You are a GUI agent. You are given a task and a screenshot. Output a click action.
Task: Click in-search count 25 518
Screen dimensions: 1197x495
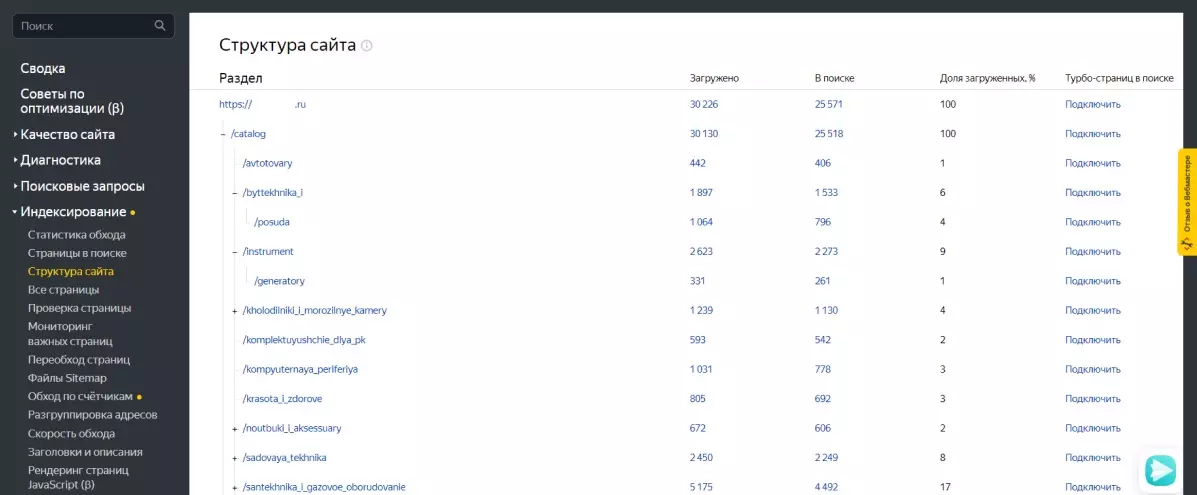(x=828, y=134)
